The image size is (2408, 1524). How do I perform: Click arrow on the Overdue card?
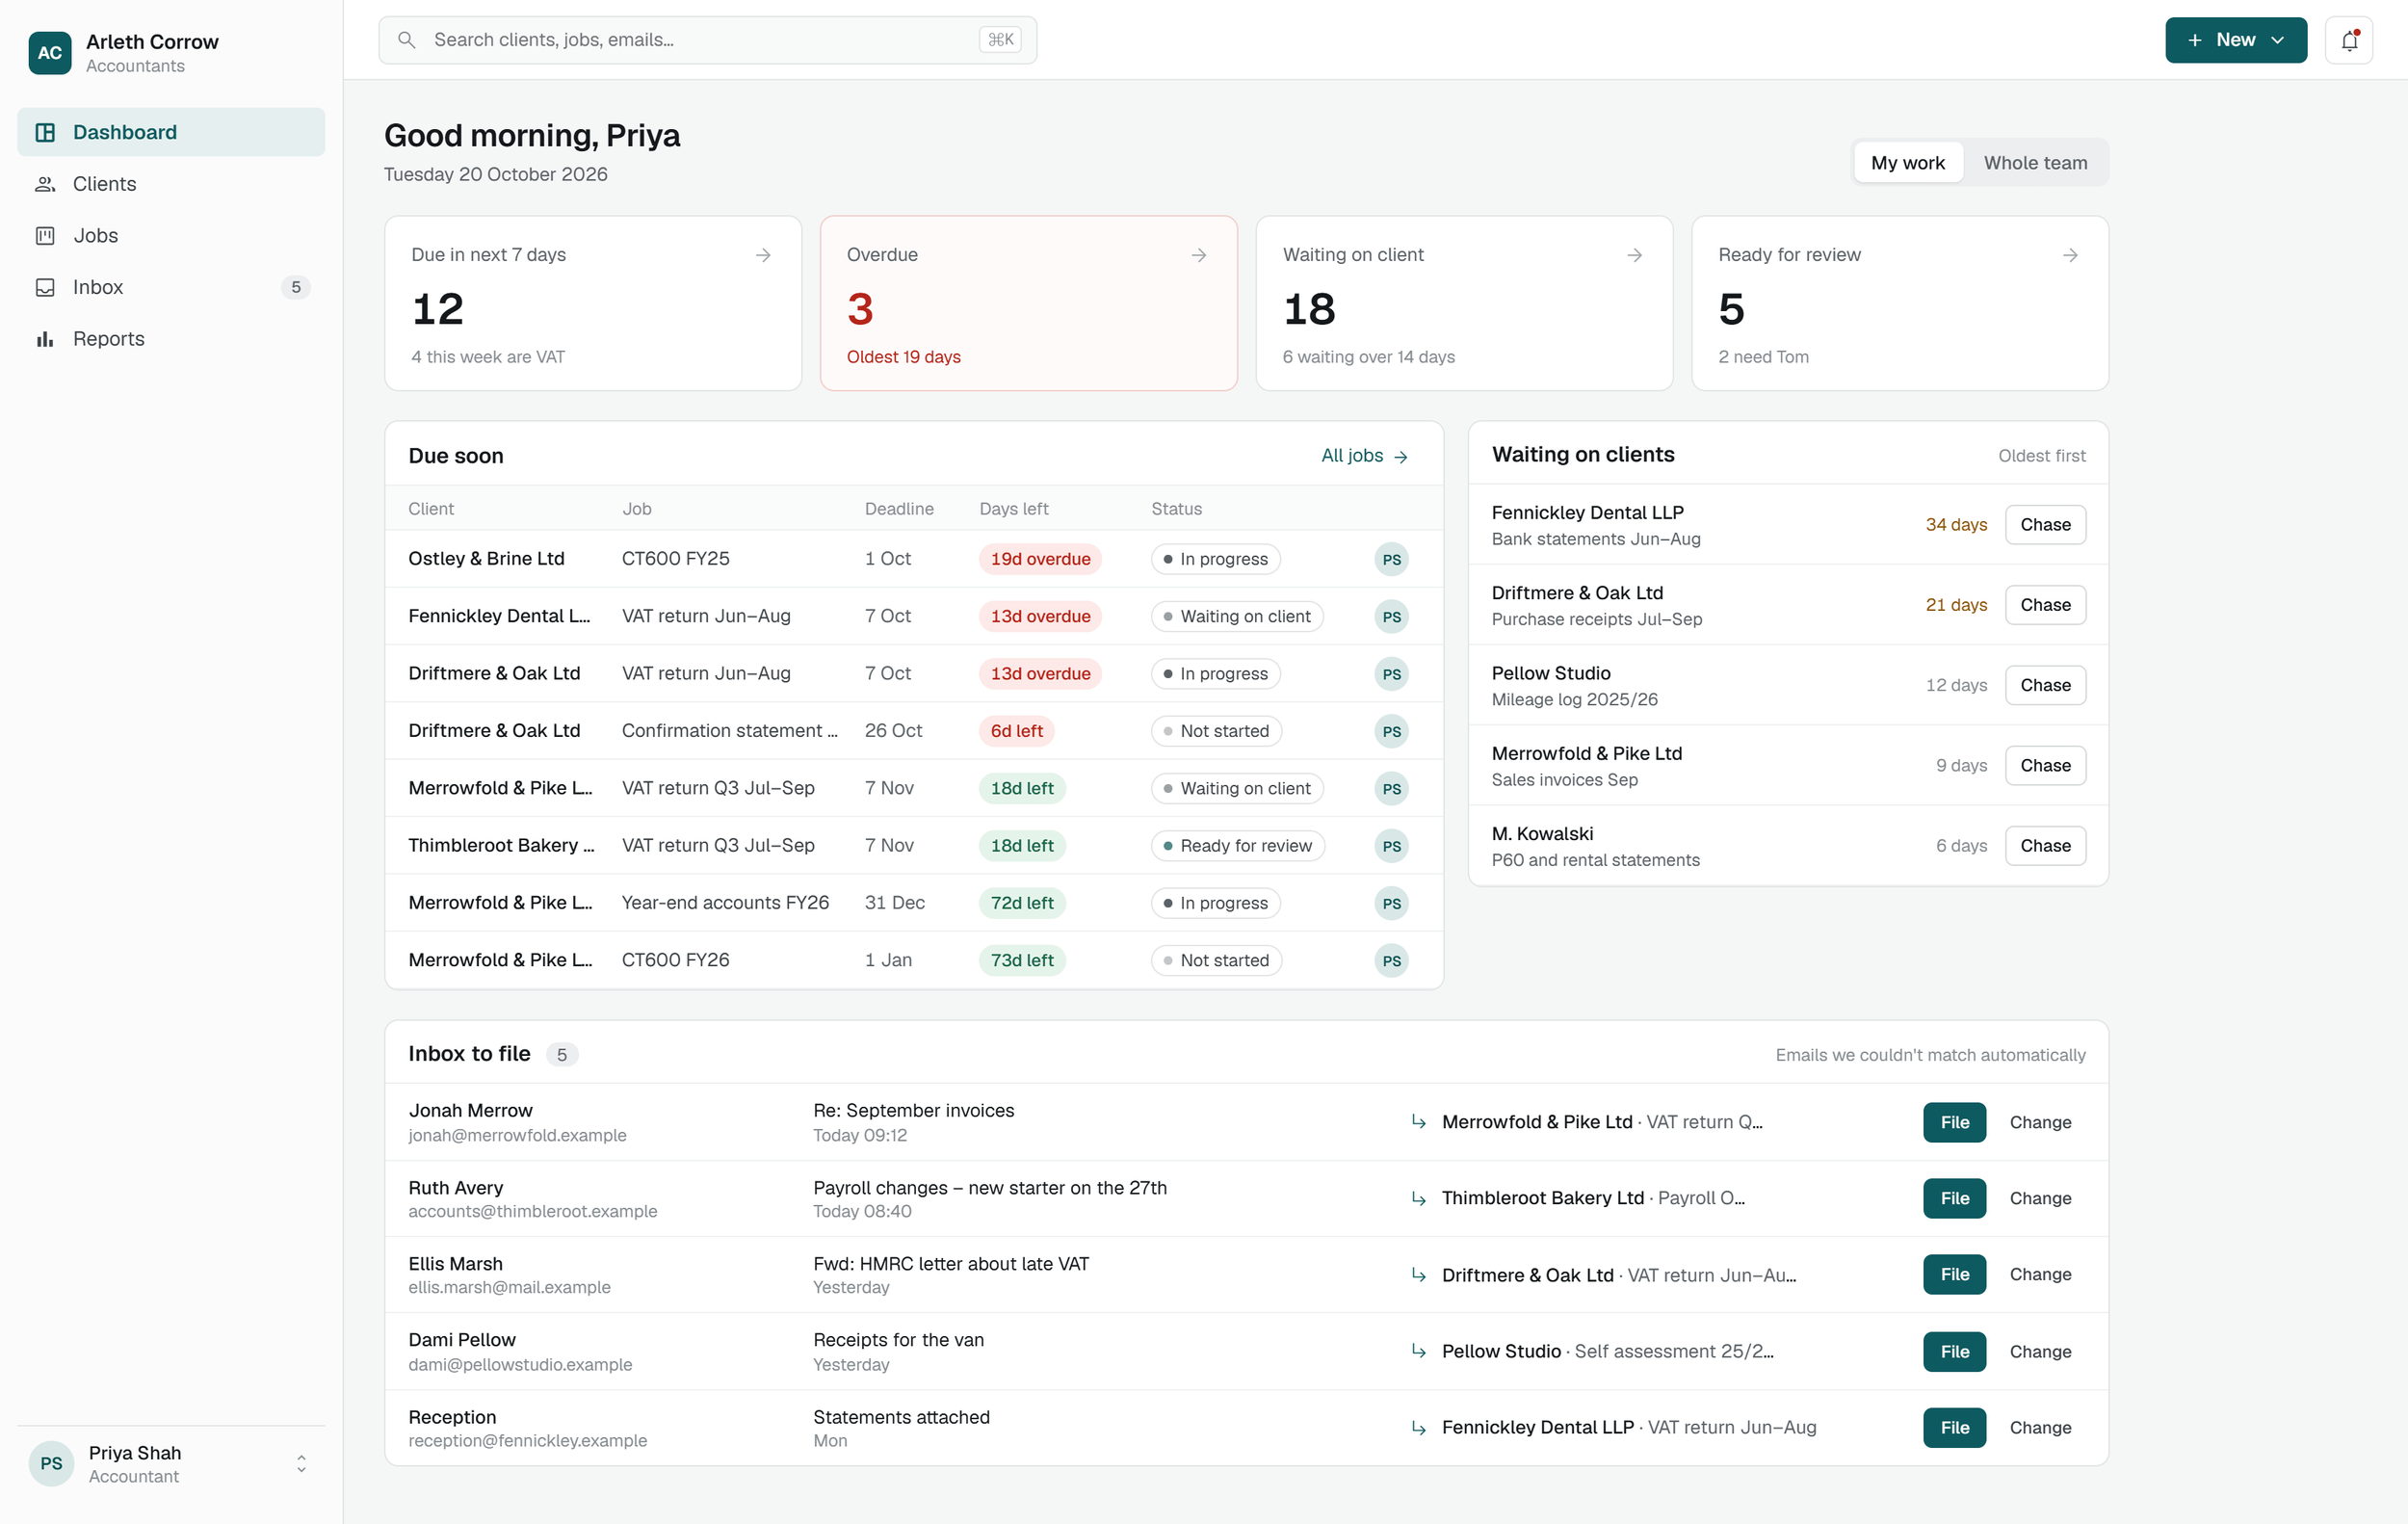click(x=1198, y=255)
